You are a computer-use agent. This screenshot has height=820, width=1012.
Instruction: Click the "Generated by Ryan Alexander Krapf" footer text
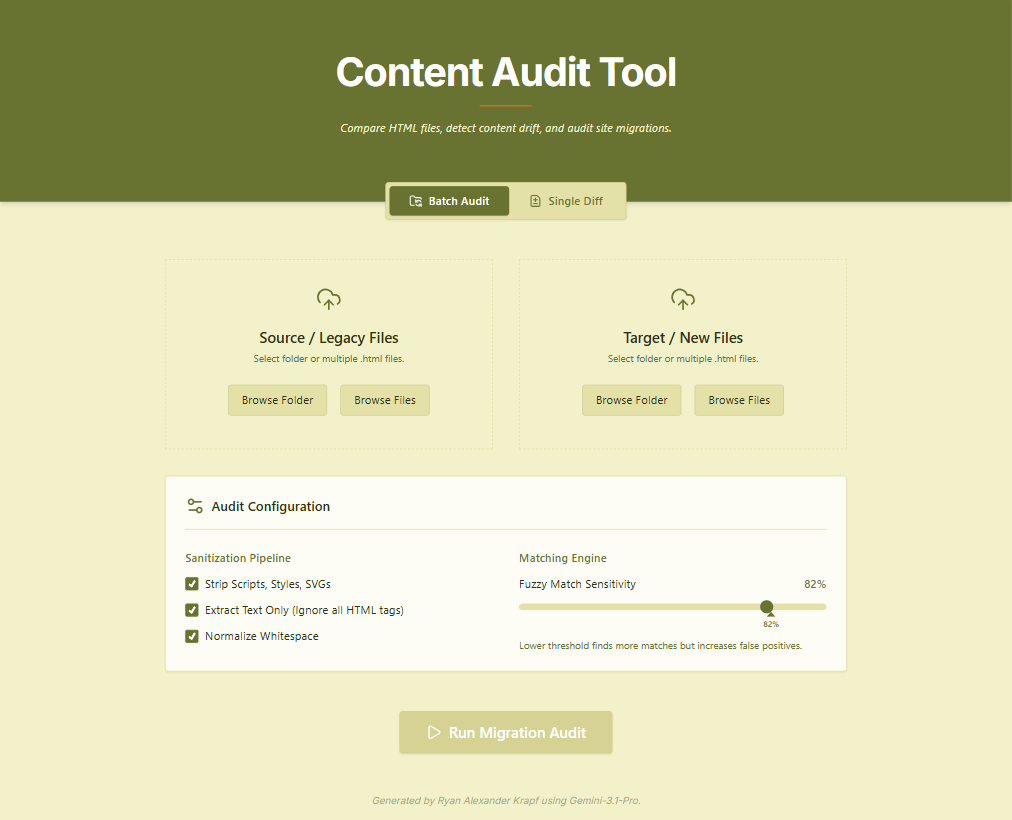[506, 801]
